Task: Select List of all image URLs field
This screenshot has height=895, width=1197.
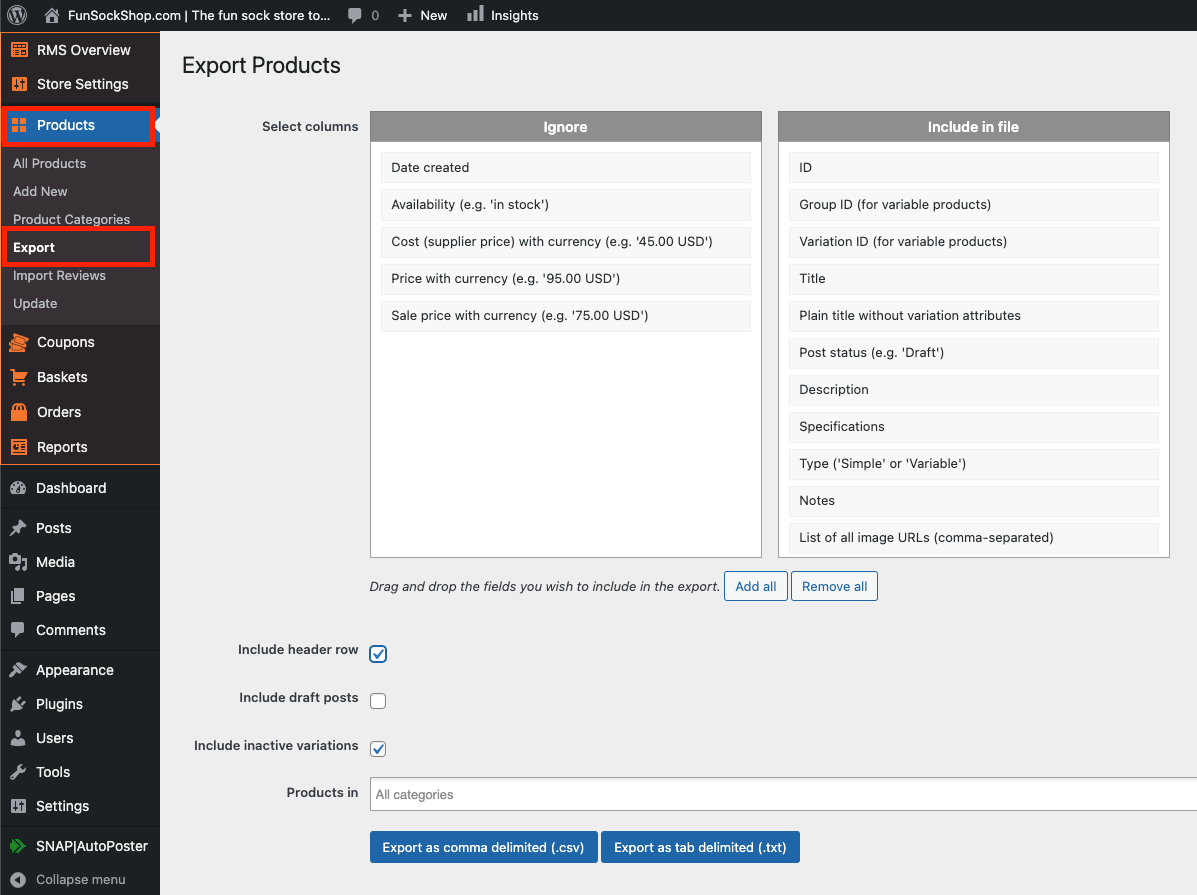Action: [973, 538]
